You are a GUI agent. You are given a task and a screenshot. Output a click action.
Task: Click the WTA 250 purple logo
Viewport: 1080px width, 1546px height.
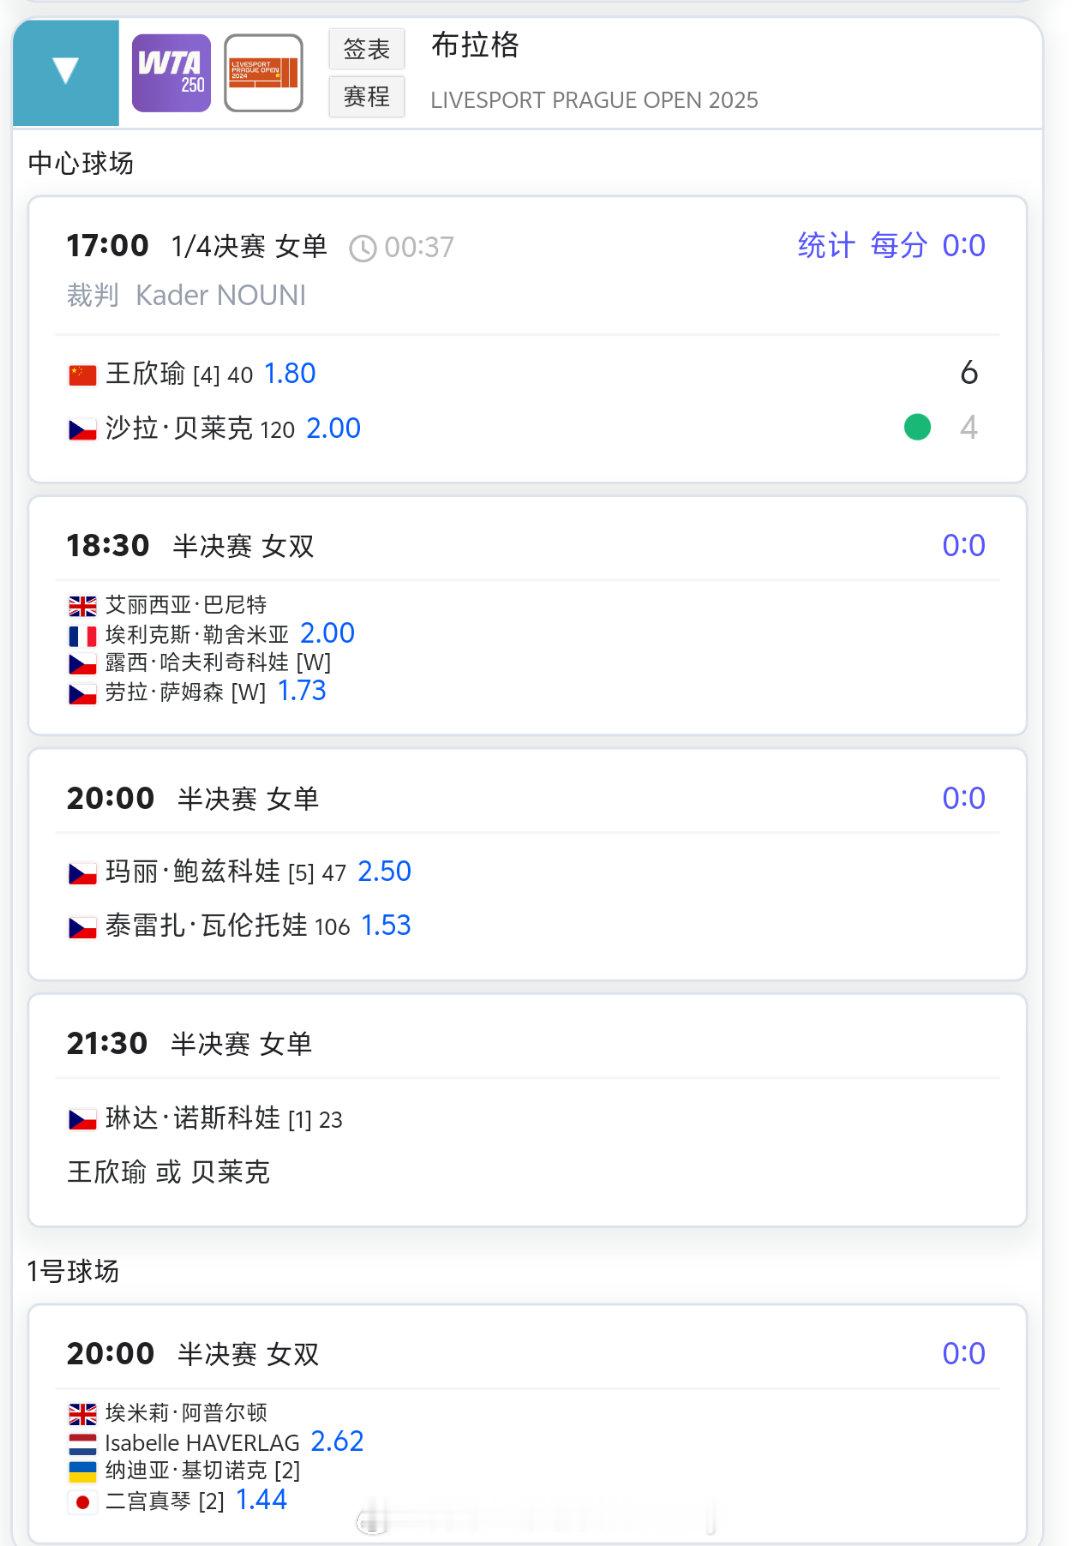click(171, 73)
